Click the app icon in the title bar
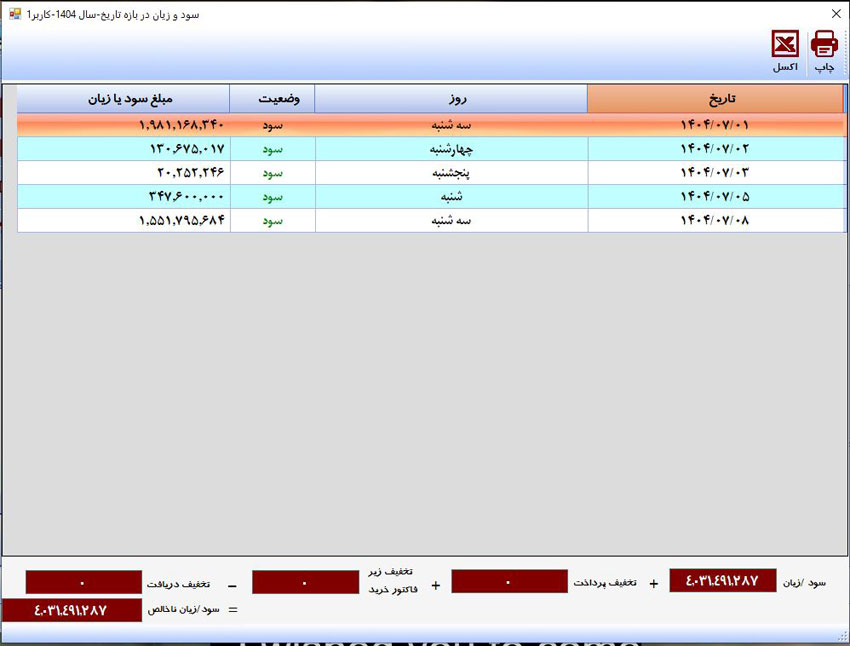Image resolution: width=850 pixels, height=646 pixels. coord(15,14)
